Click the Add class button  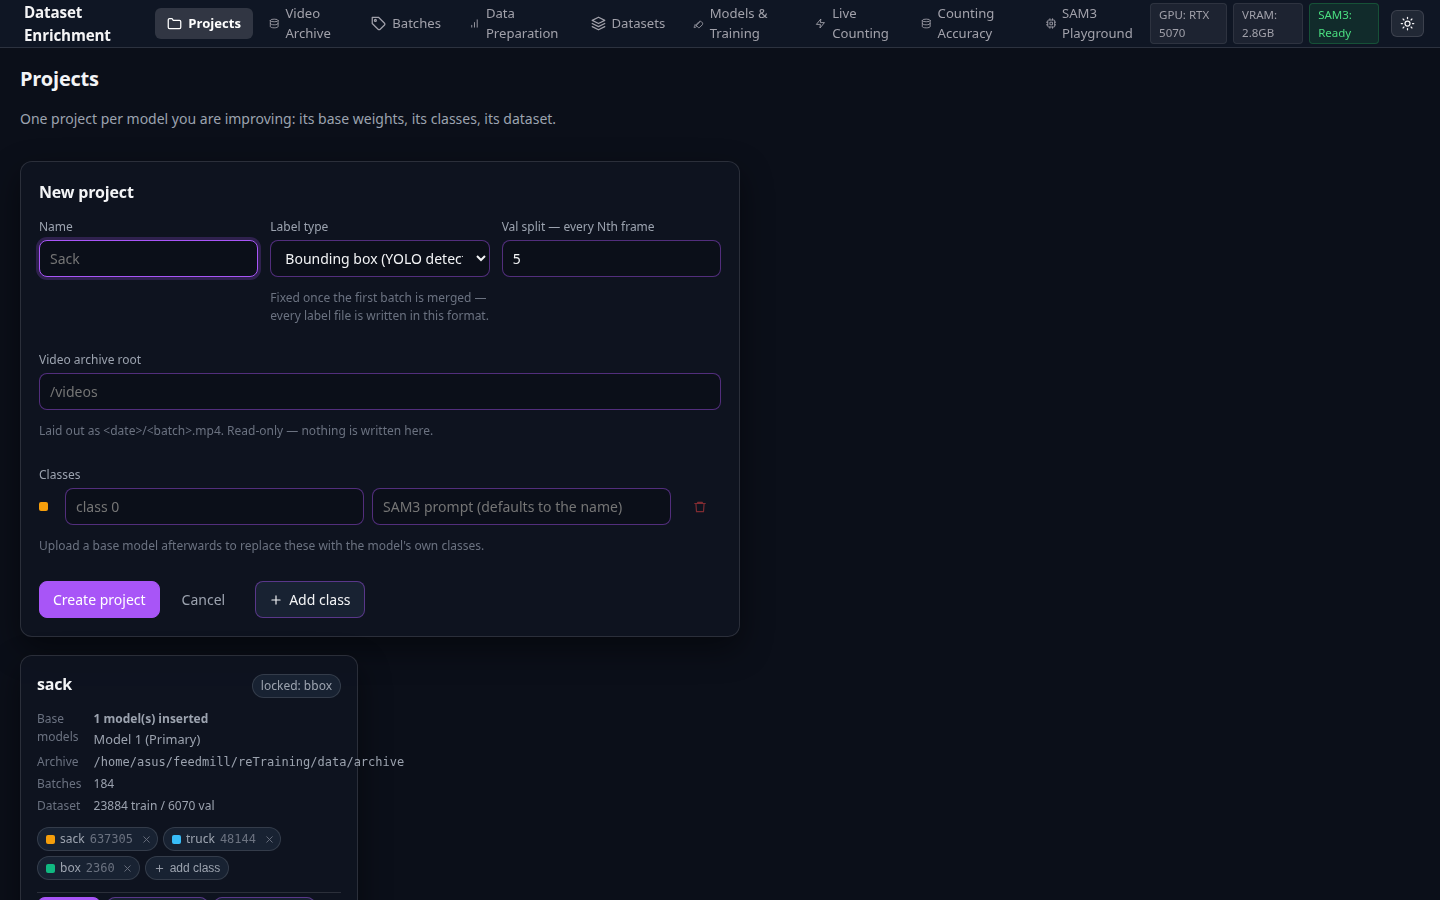310,600
